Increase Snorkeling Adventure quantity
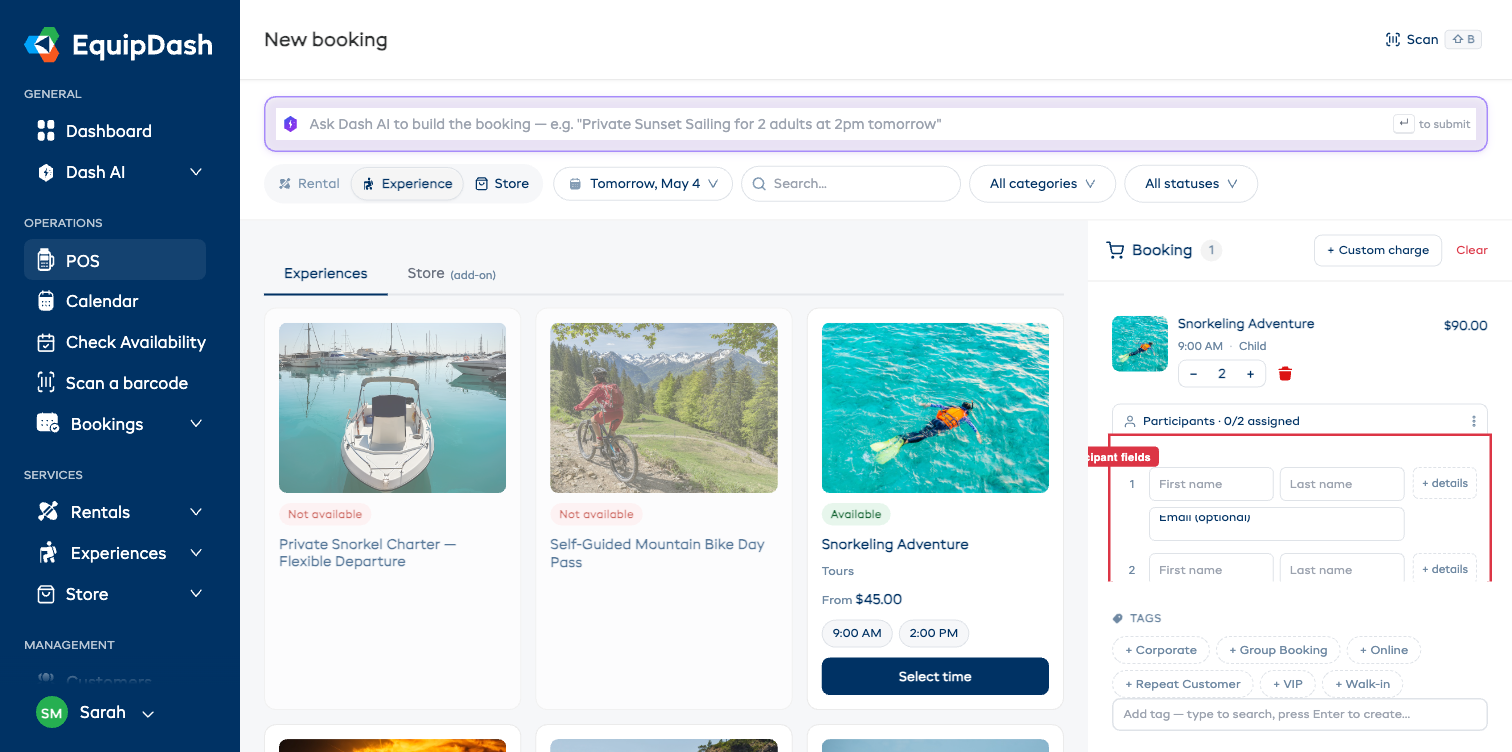The height and width of the screenshot is (752, 1512). (x=1250, y=374)
